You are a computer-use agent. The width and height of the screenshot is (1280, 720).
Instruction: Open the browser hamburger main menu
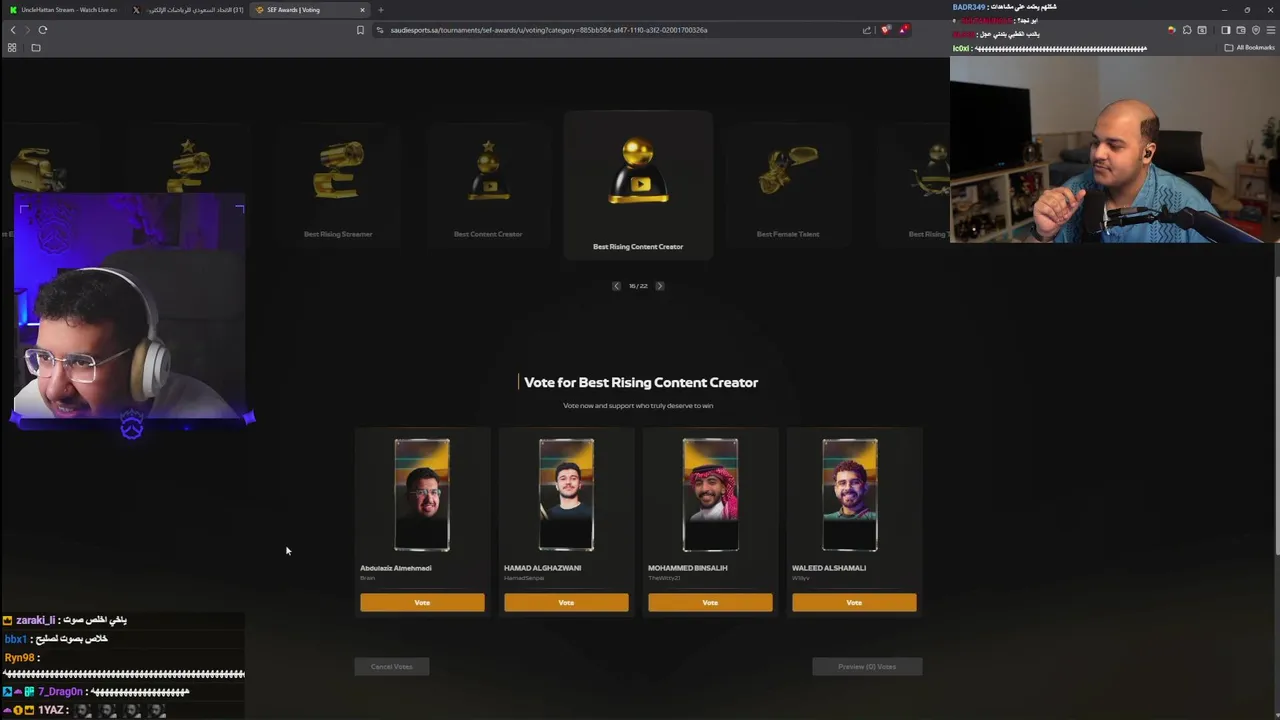click(x=1271, y=30)
